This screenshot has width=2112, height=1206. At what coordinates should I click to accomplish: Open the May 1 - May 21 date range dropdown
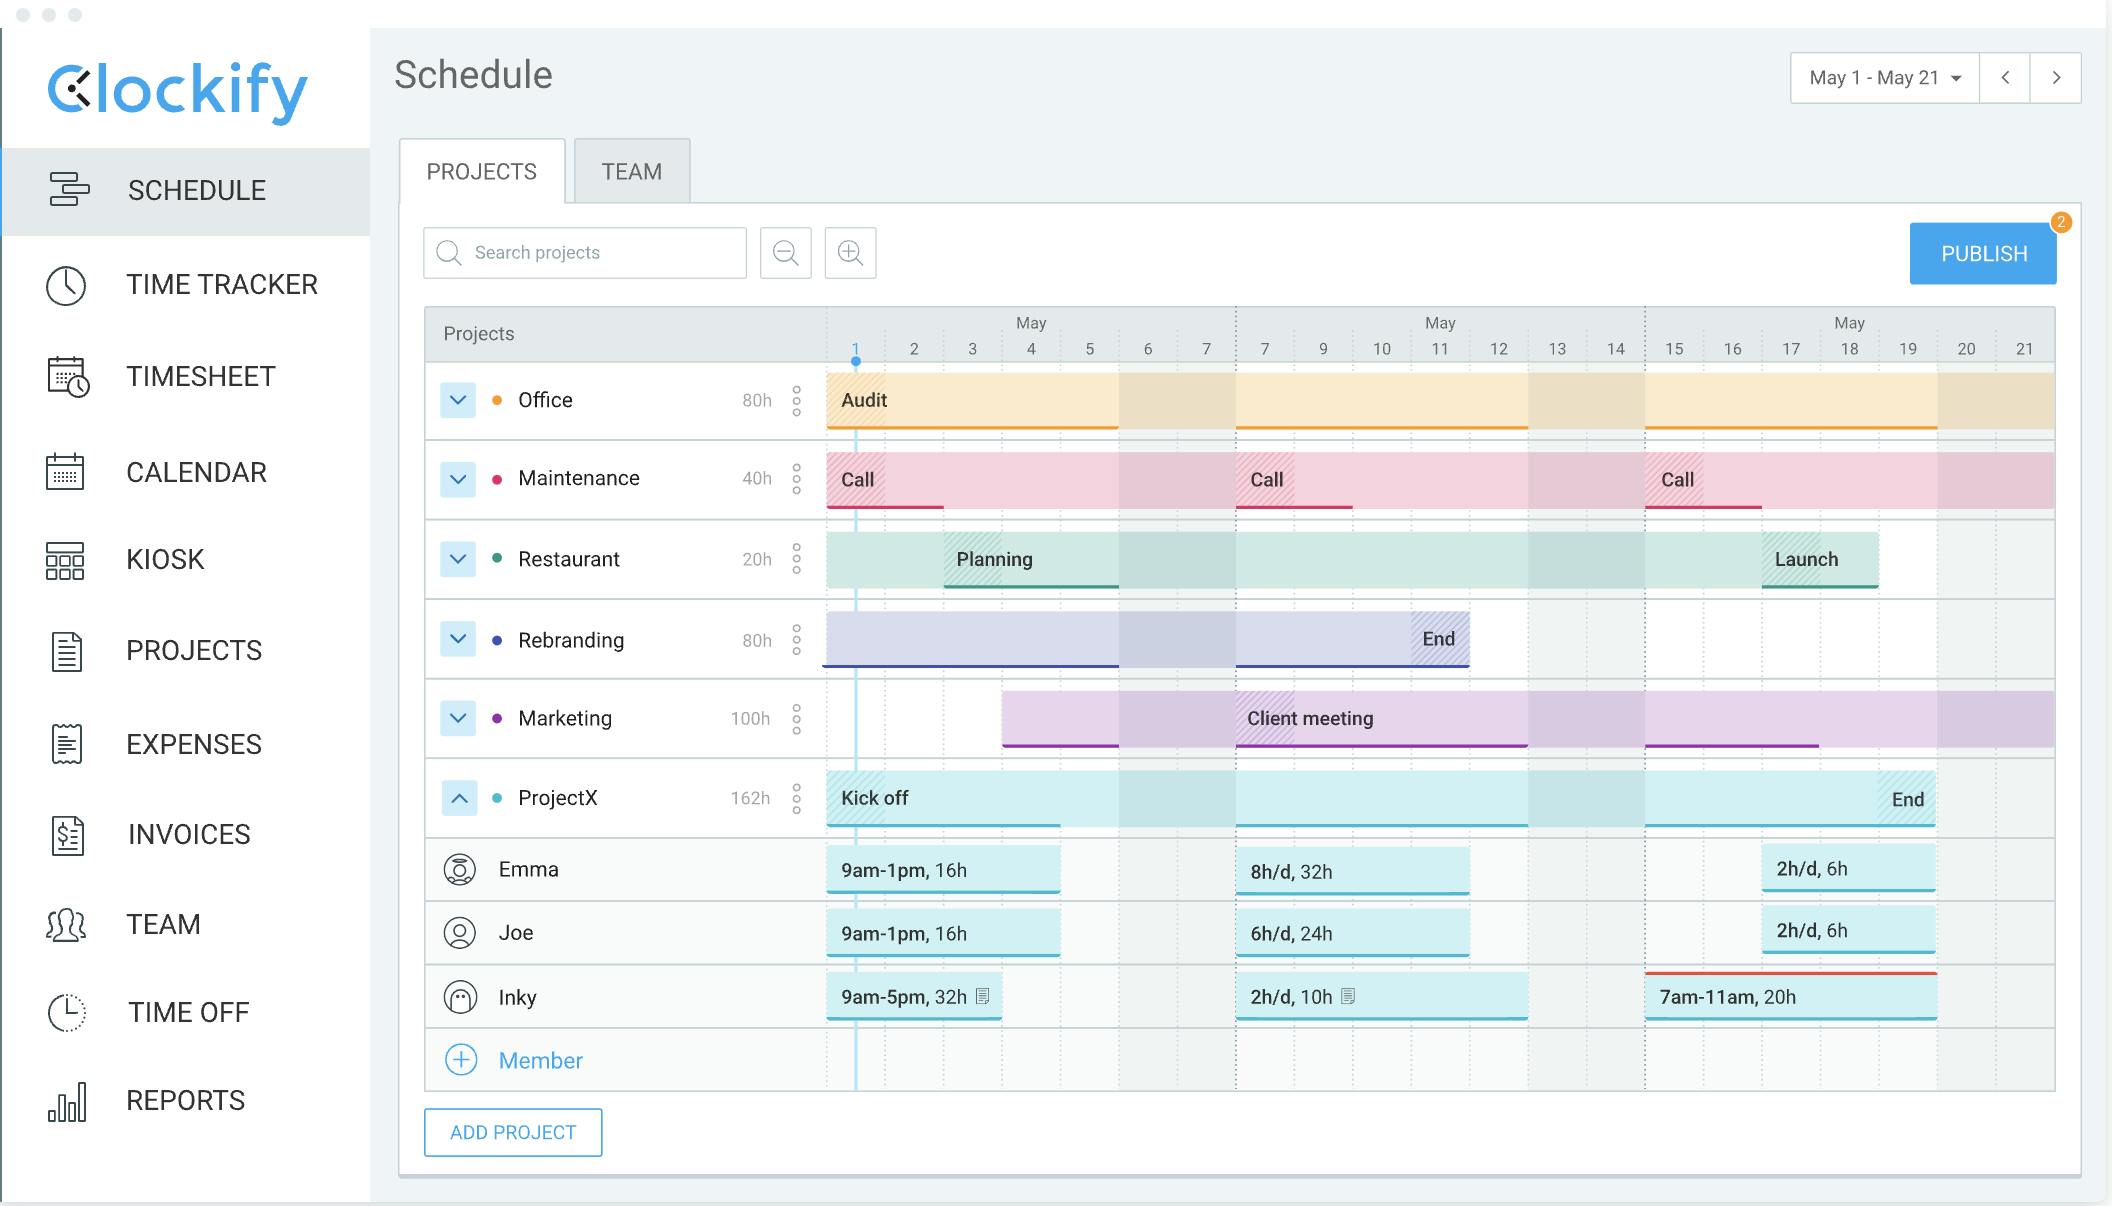[x=1884, y=78]
